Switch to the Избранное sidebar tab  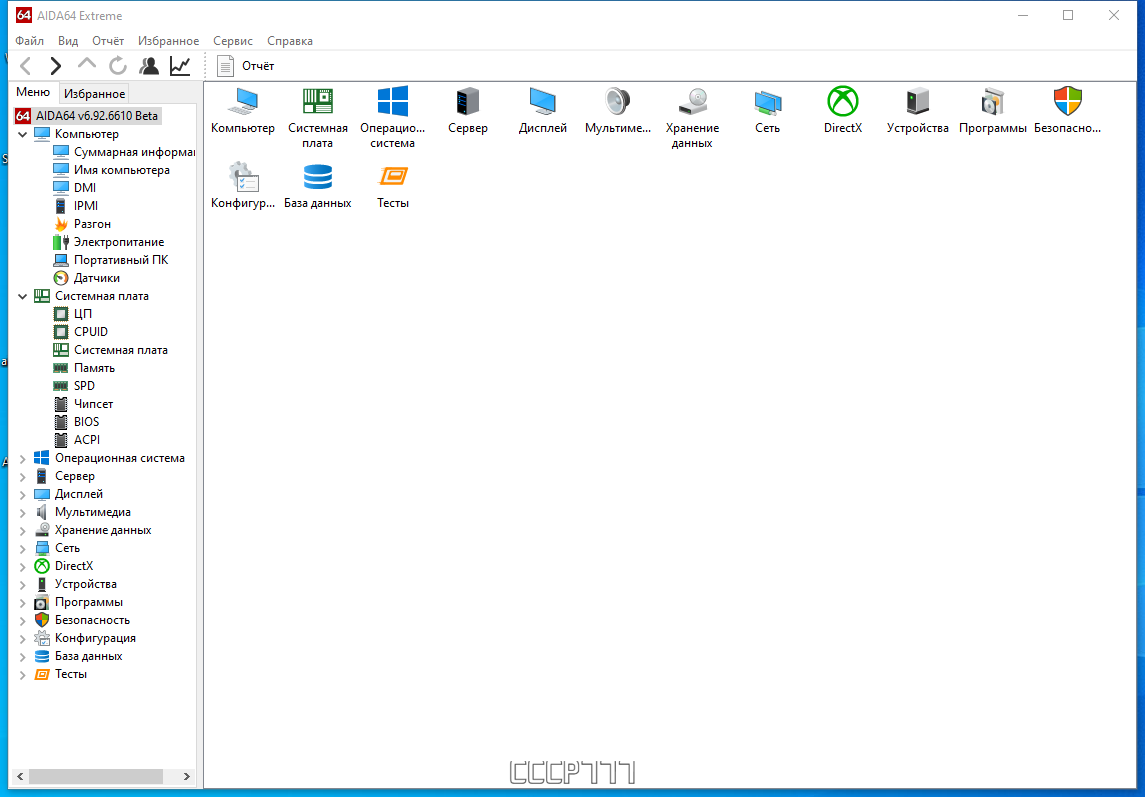94,94
